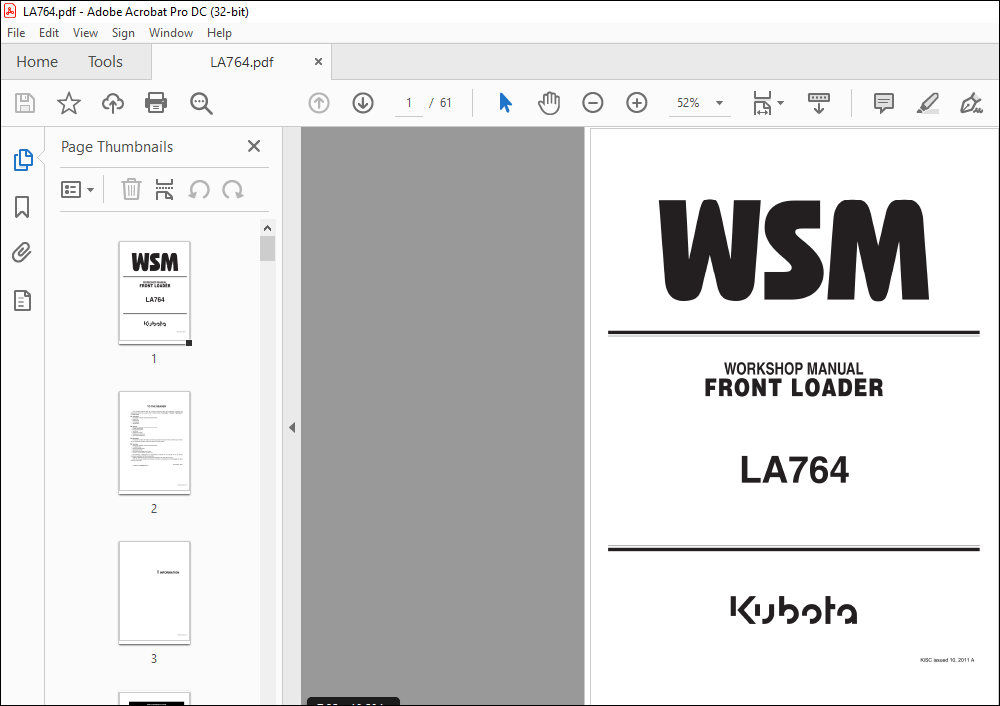Screen dimensions: 1000x706
Task: Click the Page Thumbnails panel title
Action: [x=117, y=147]
